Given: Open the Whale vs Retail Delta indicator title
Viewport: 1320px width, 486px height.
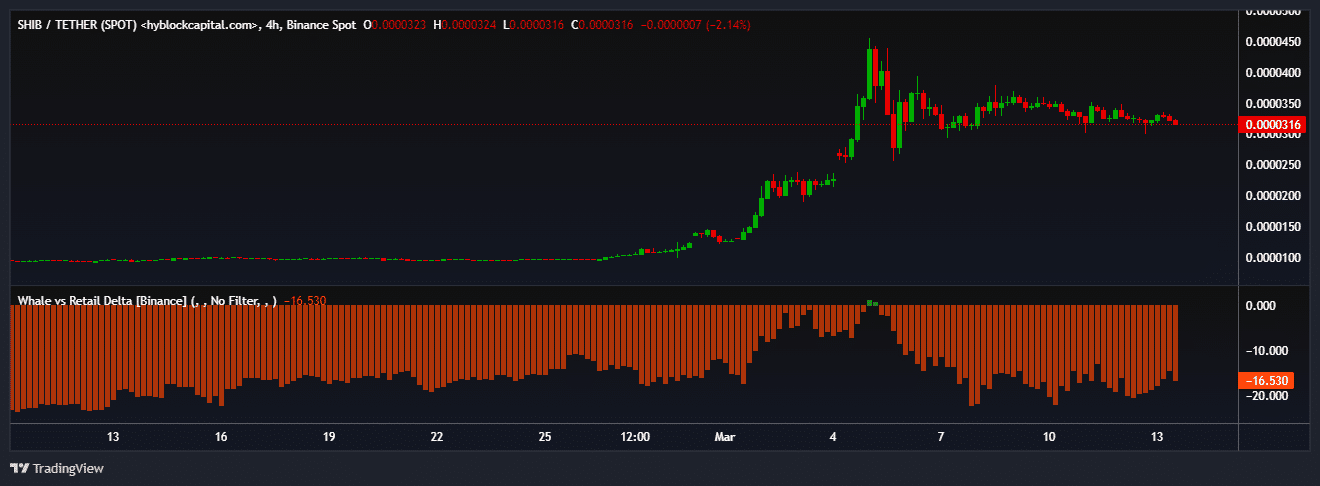Looking at the screenshot, I should 102,300.
